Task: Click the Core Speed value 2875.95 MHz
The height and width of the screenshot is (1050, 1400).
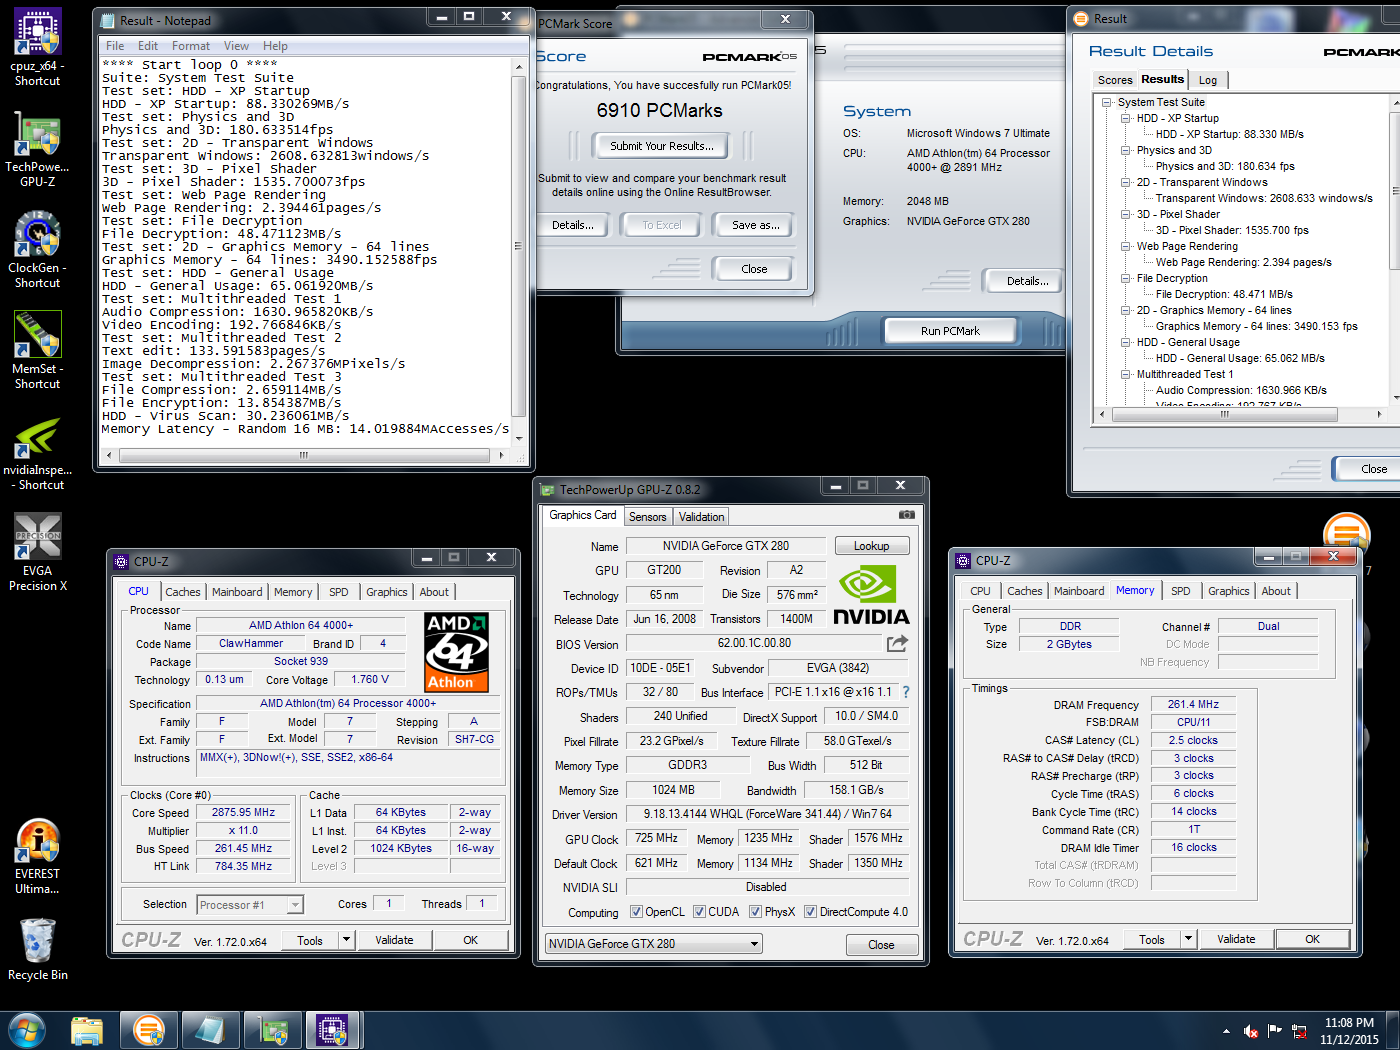Action: 243,813
